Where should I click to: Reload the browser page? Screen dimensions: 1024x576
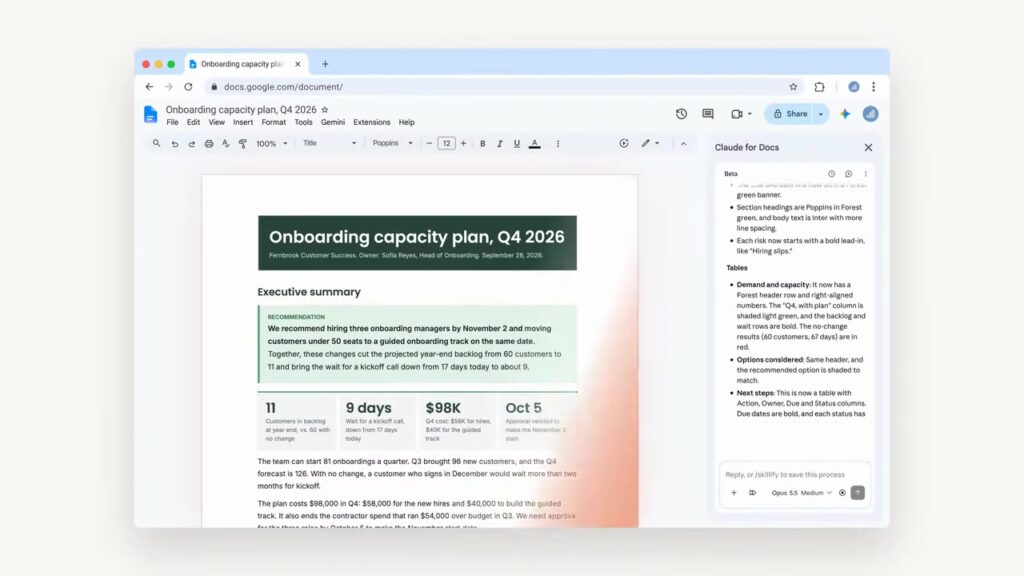pos(188,87)
